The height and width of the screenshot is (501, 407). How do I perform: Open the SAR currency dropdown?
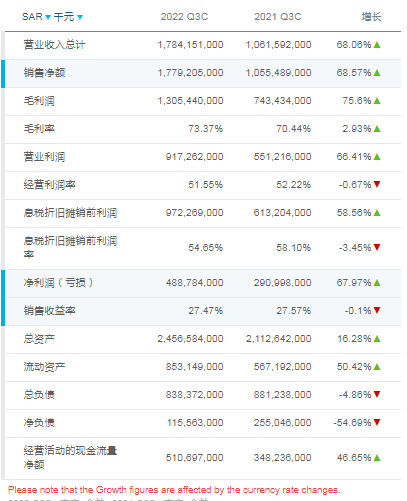point(36,17)
